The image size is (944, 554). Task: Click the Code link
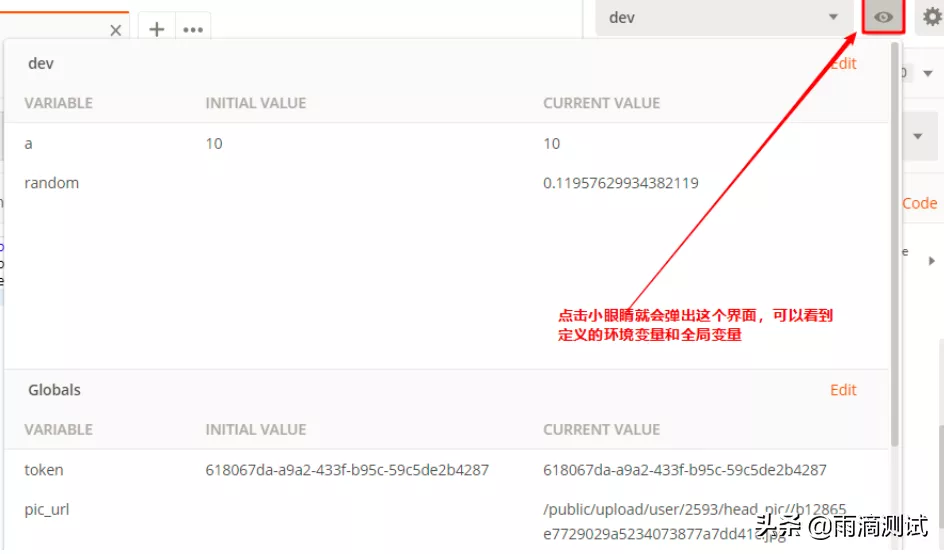pyautogui.click(x=919, y=204)
